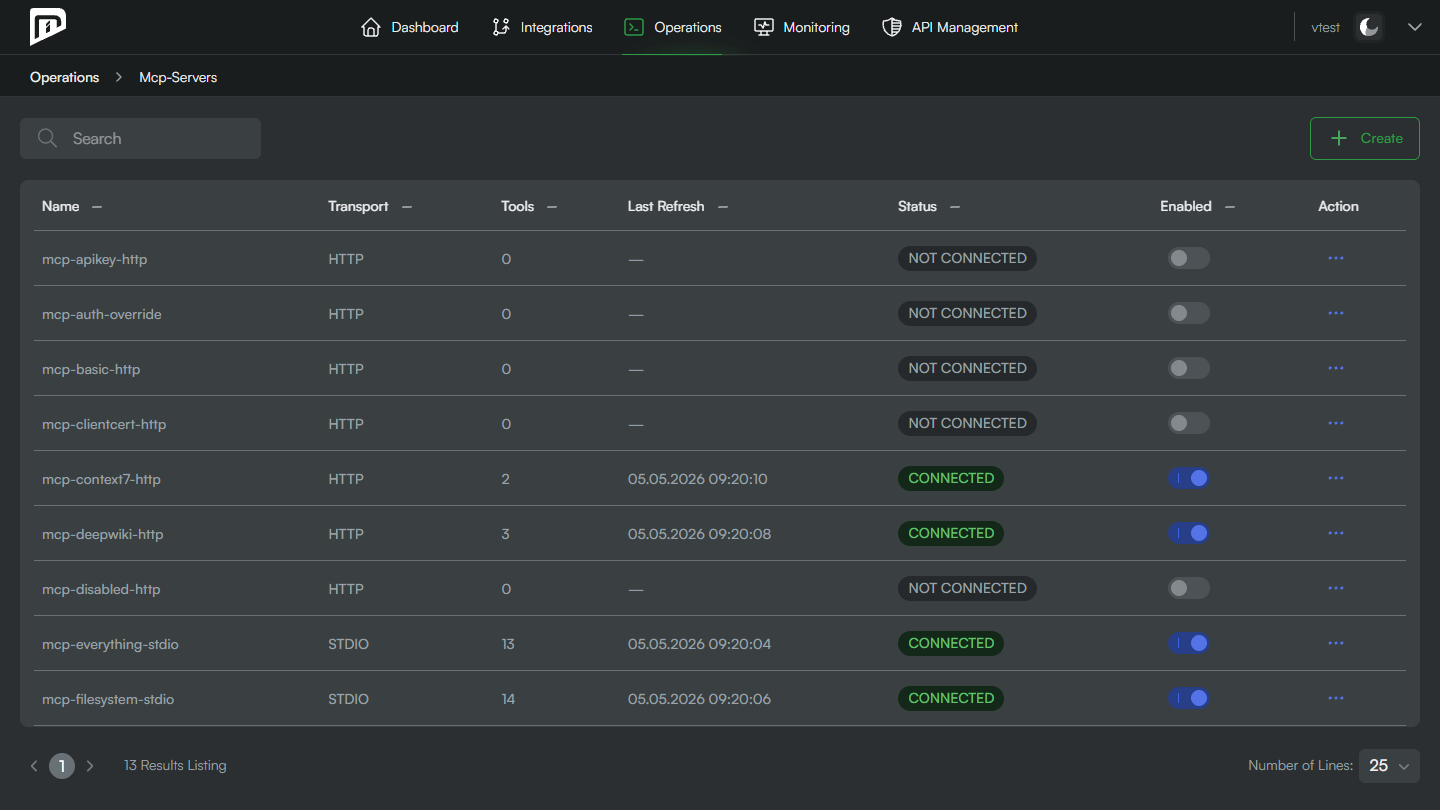Enable the mcp-apikey-http server toggle
1440x810 pixels.
[1189, 258]
